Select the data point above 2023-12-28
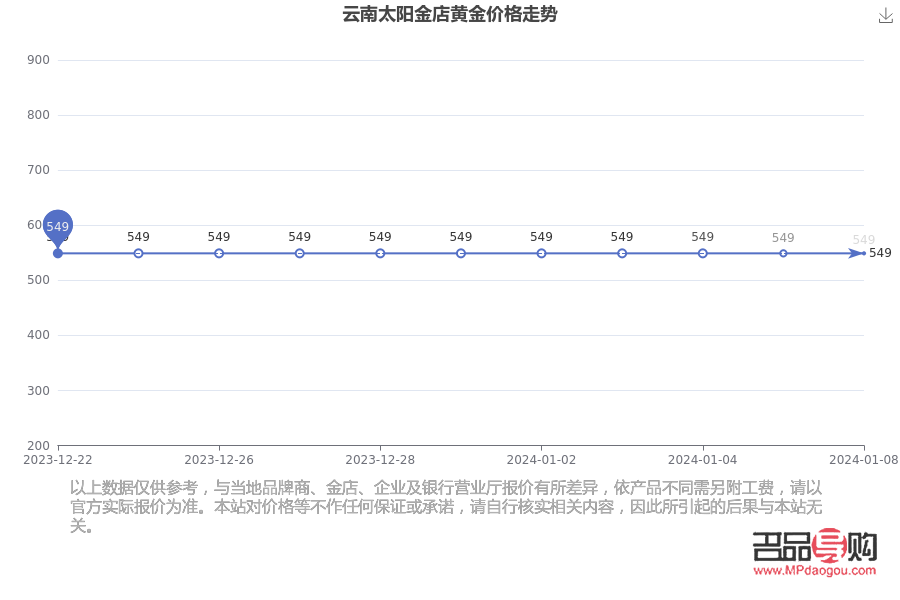 tap(380, 253)
